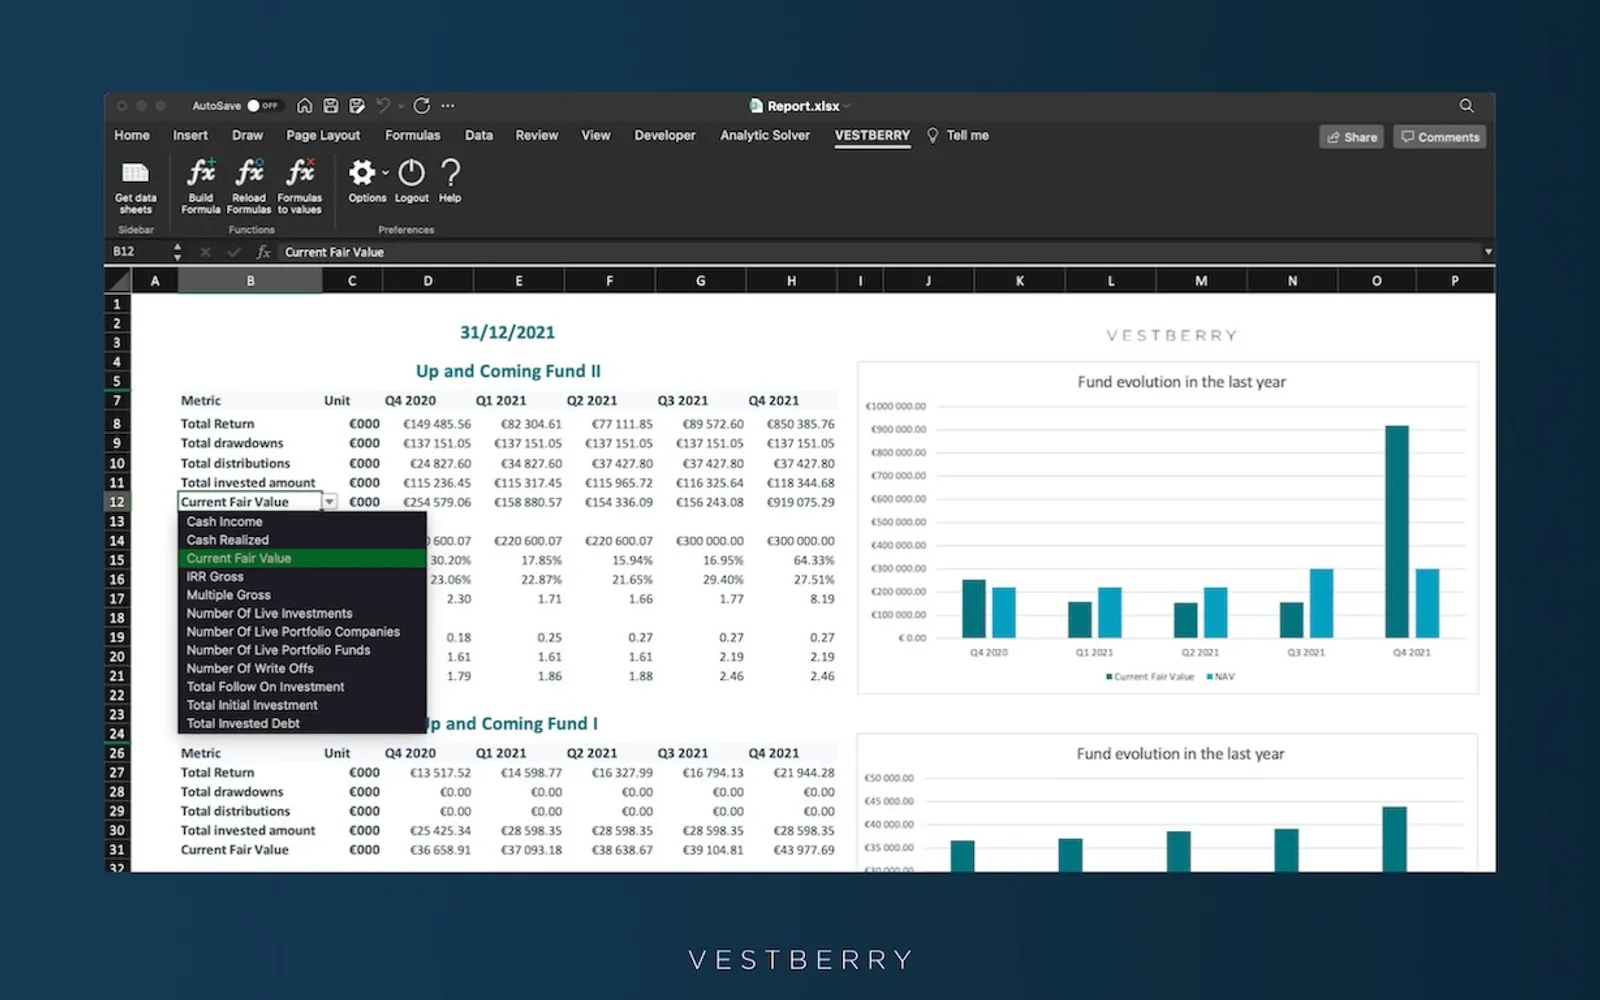Click the Get data sheets icon
Screen dimensions: 1600x1000
[x=135, y=173]
